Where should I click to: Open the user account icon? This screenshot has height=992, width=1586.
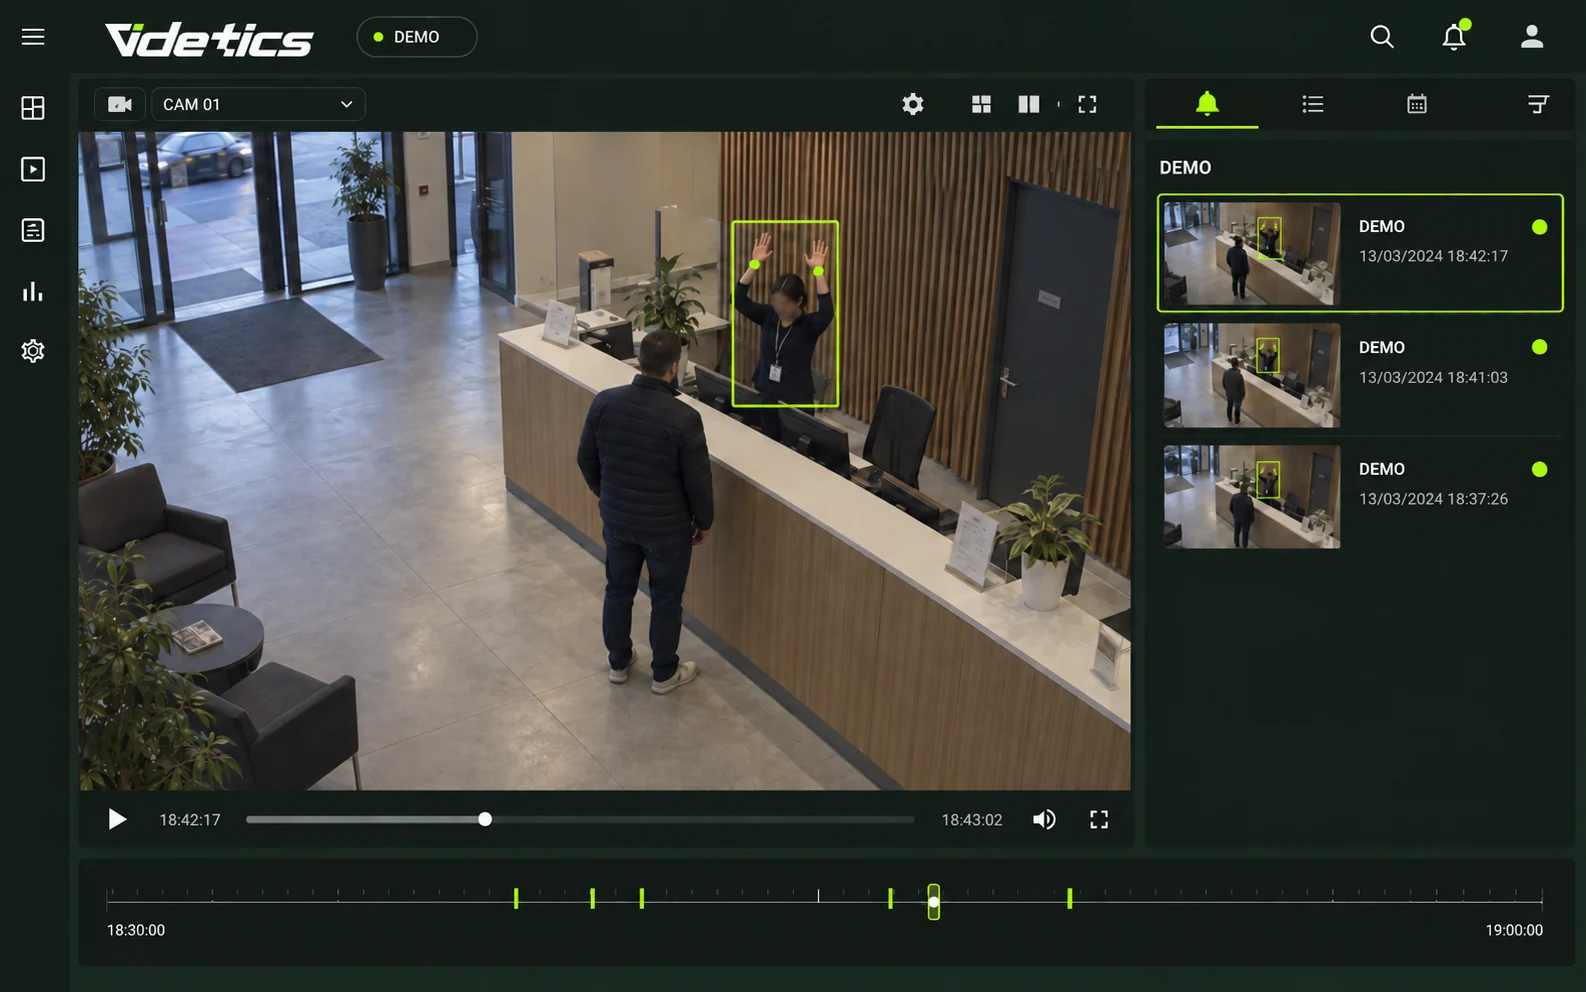(1532, 37)
